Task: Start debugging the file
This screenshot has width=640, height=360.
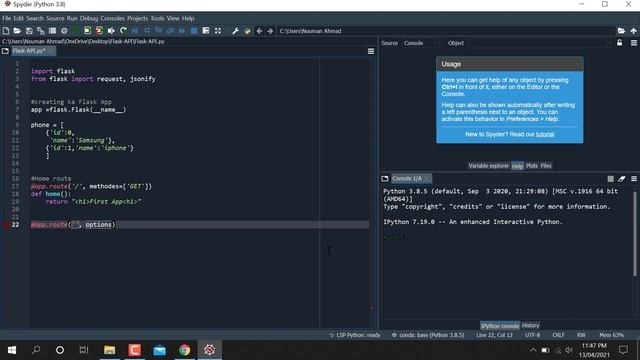Action: (x=135, y=31)
